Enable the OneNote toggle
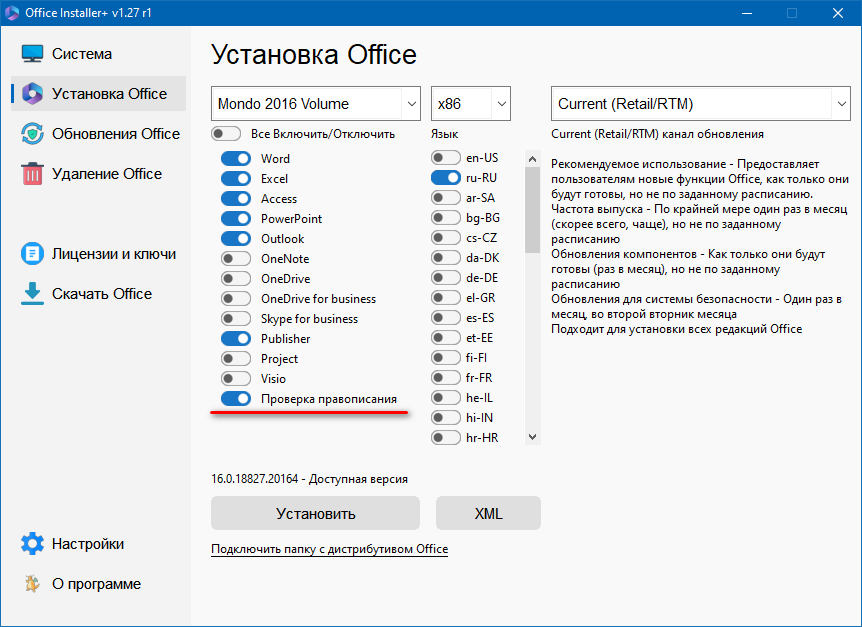Viewport: 862px width, 627px height. tap(236, 259)
